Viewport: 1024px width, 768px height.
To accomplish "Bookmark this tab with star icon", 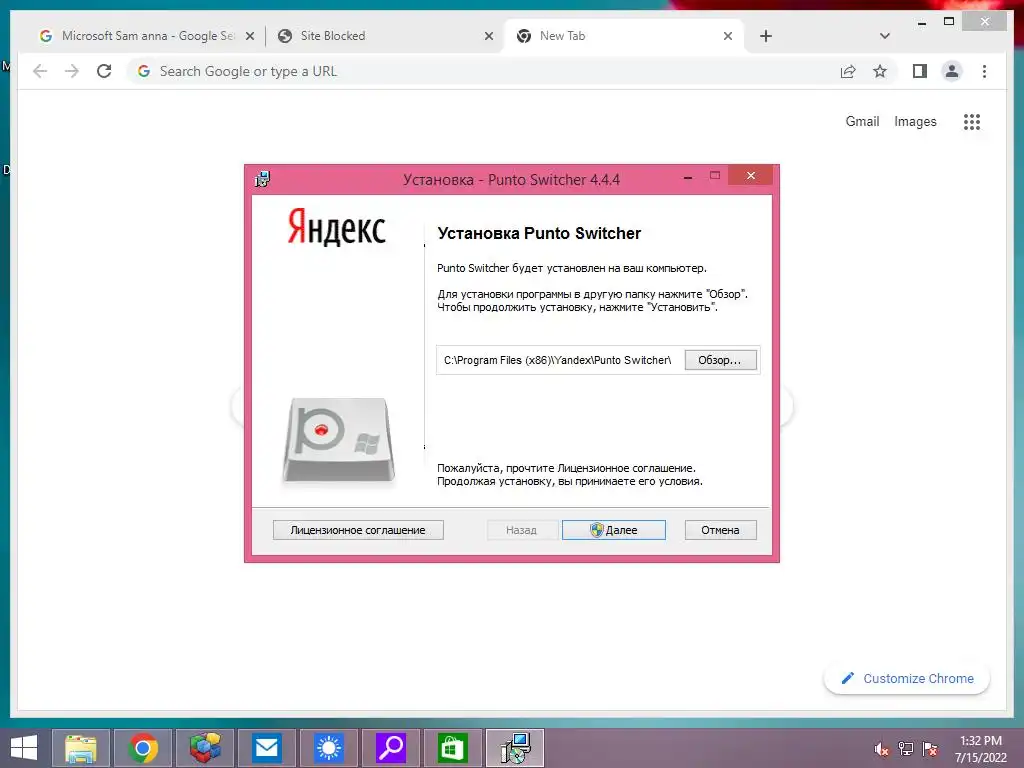I will click(880, 71).
